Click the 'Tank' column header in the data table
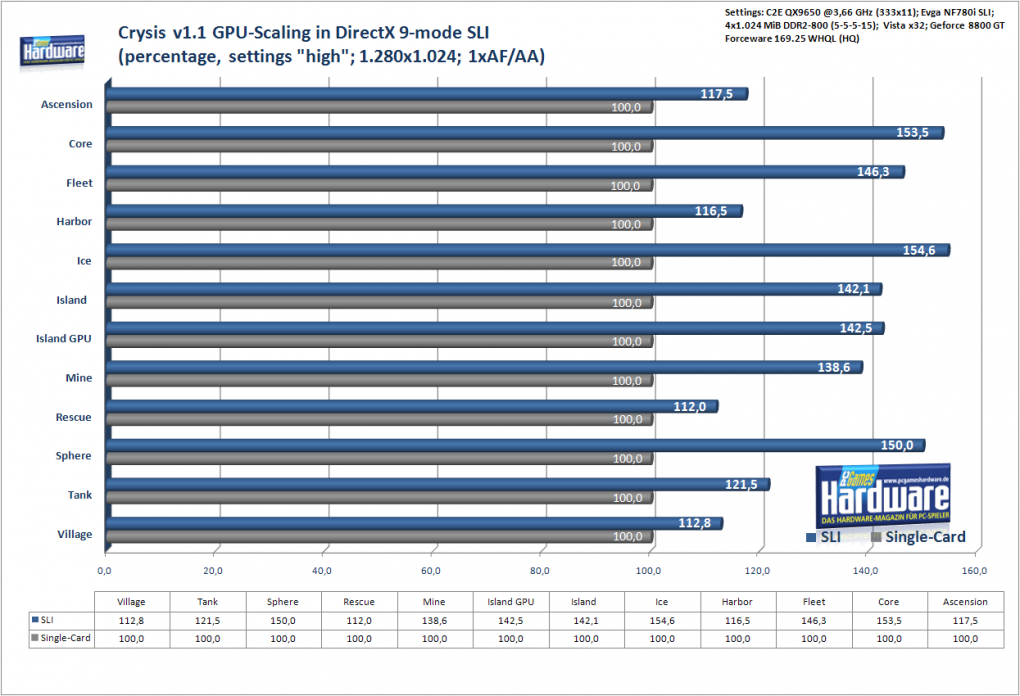This screenshot has height=696, width=1020. [x=208, y=602]
